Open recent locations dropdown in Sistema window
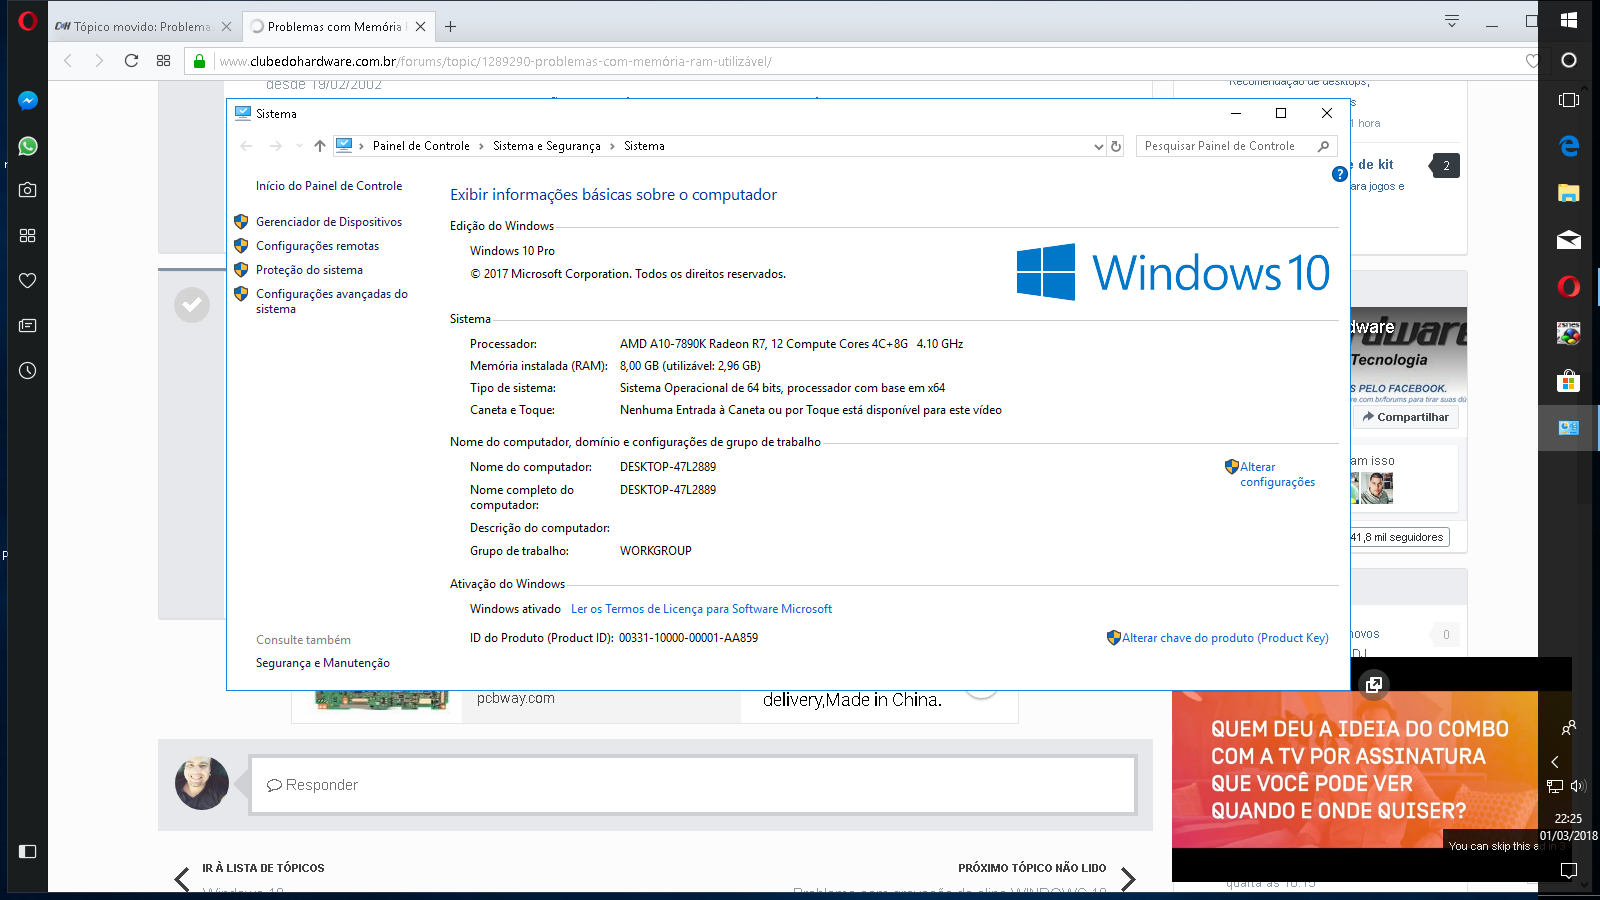The width and height of the screenshot is (1600, 900). point(299,146)
